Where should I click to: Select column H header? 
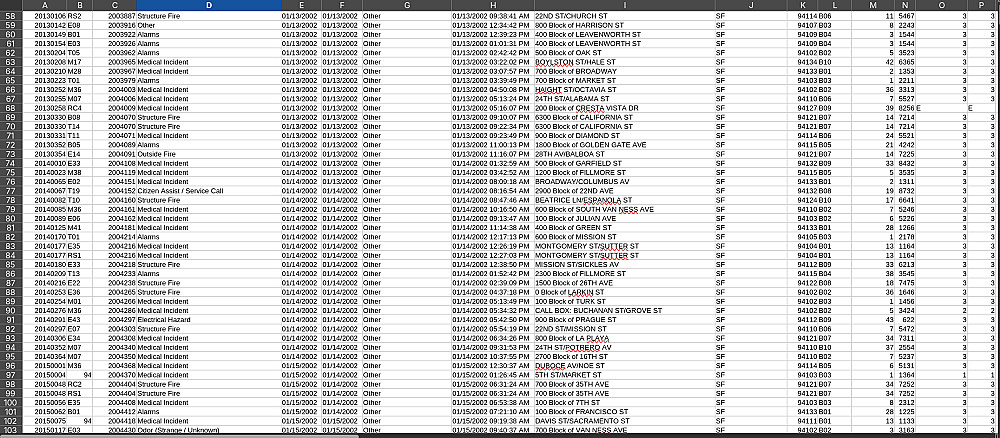pos(492,5)
